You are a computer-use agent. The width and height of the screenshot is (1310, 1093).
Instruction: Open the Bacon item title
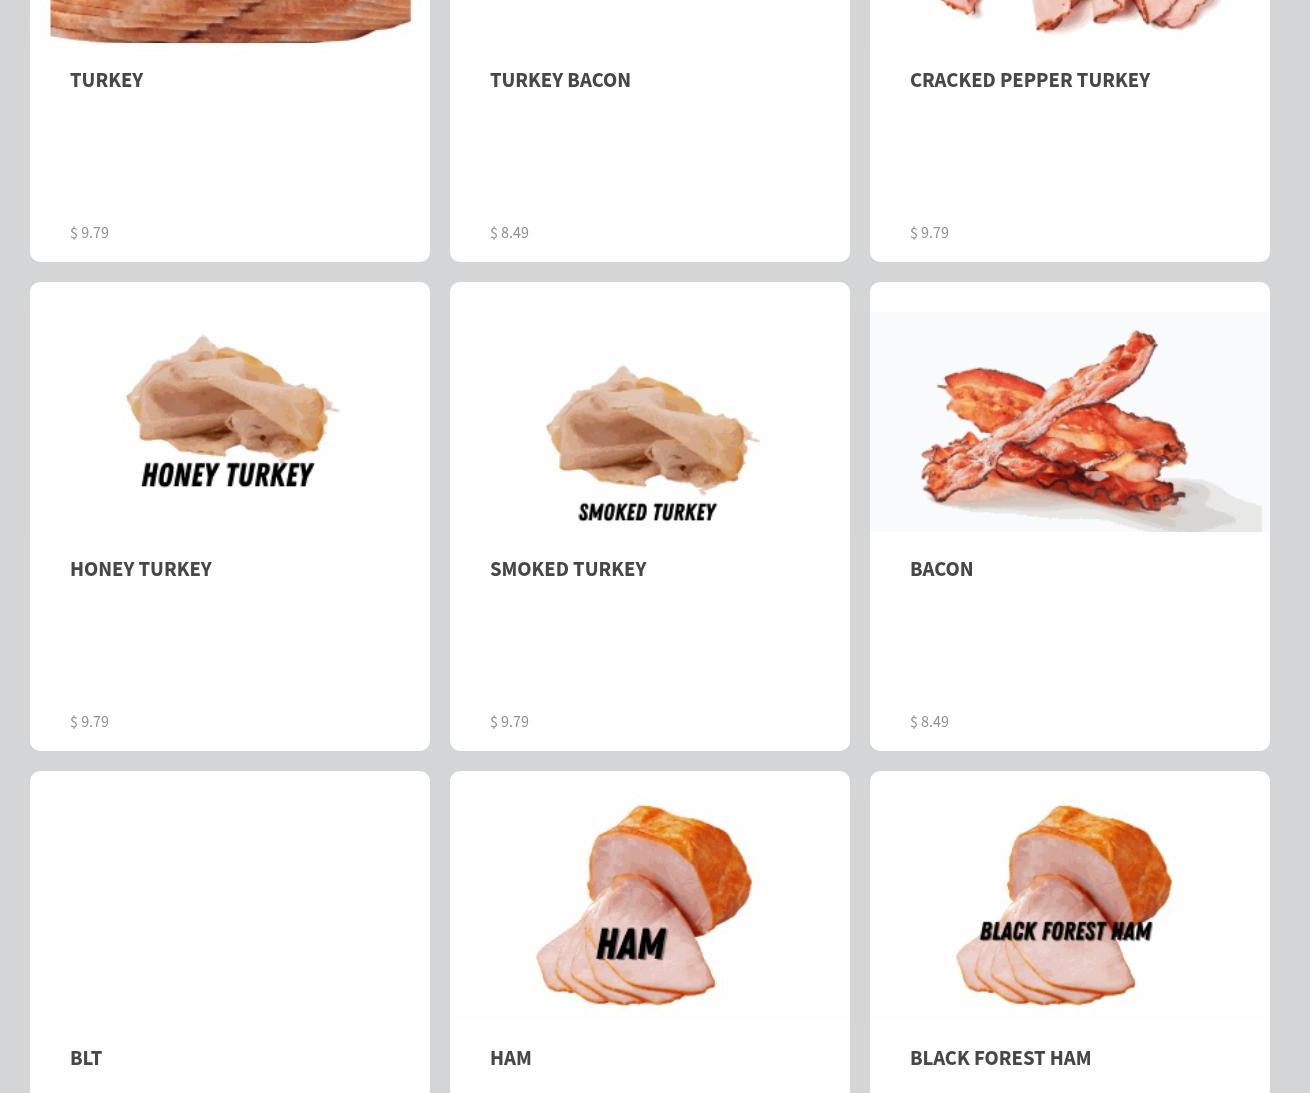pyautogui.click(x=941, y=568)
